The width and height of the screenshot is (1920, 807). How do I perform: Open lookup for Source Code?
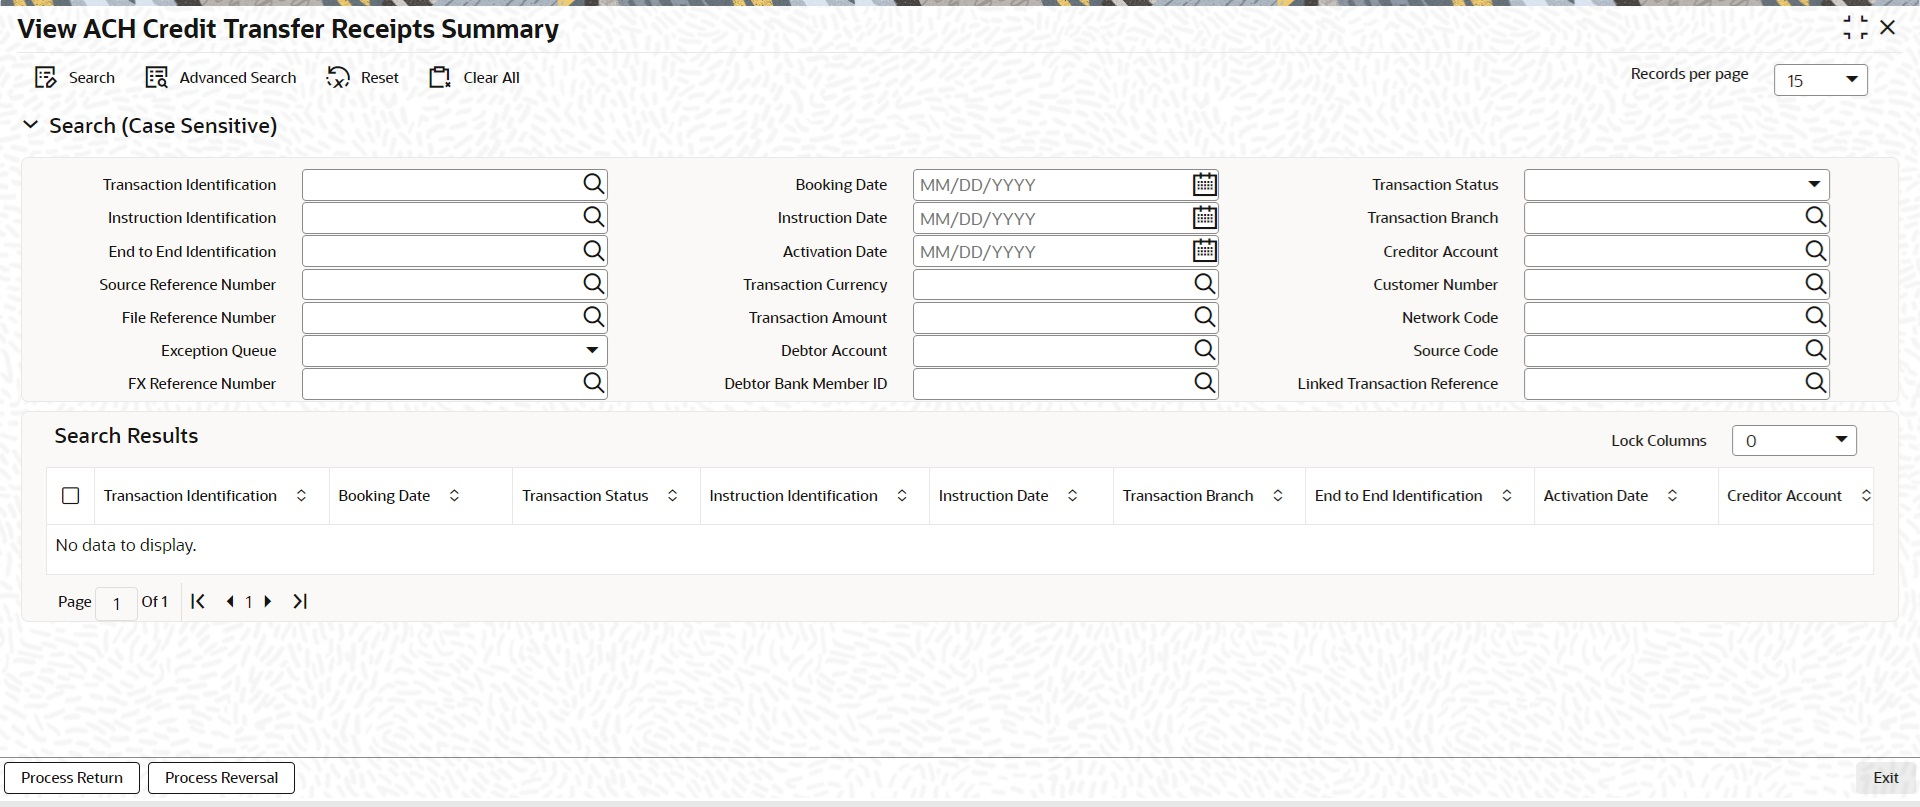click(1816, 350)
